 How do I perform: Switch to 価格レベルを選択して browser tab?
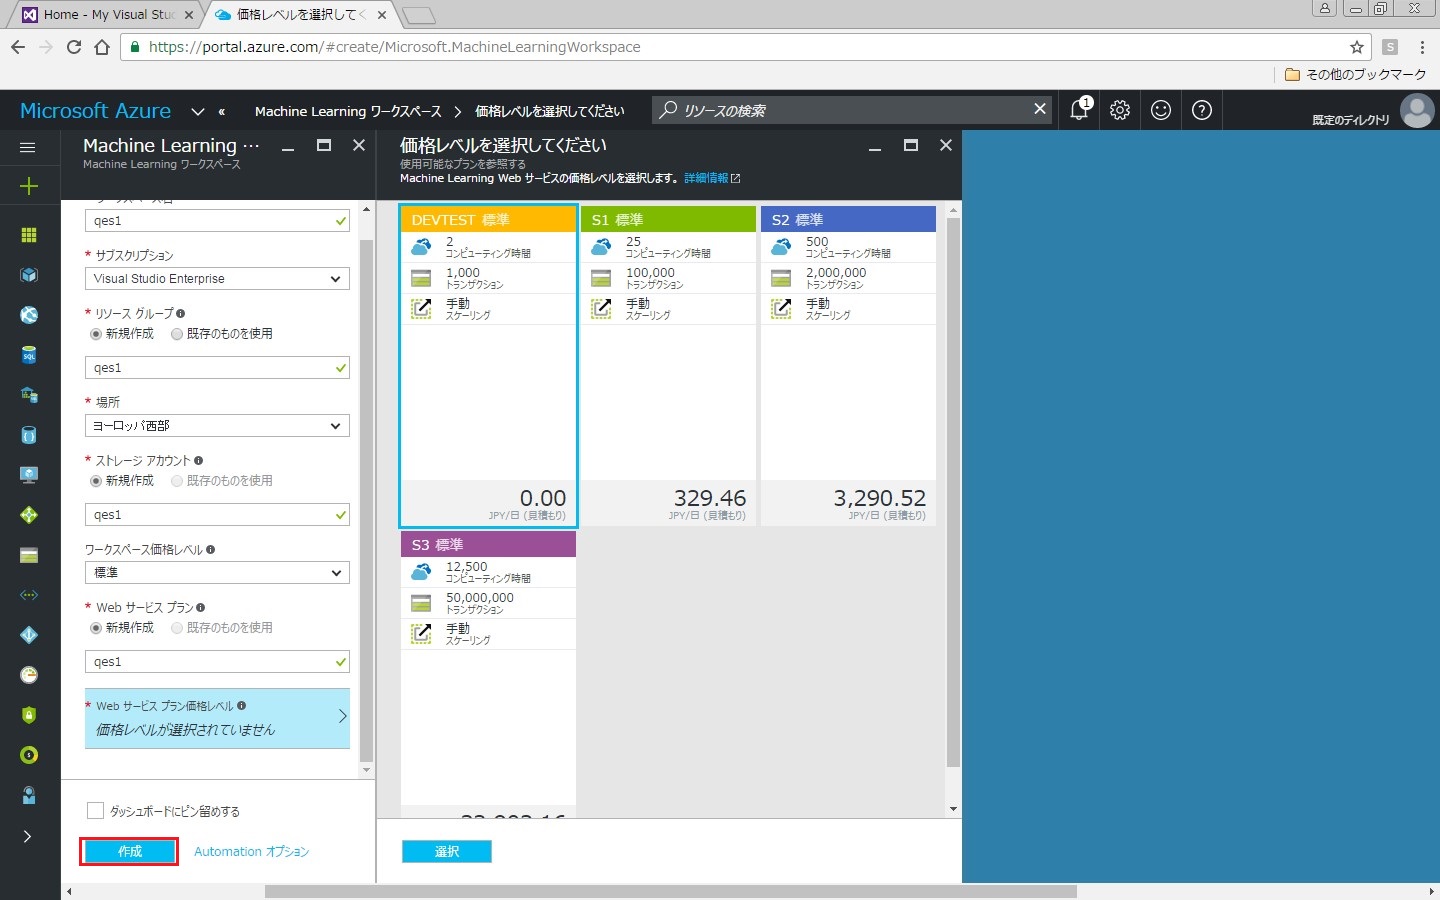pyautogui.click(x=300, y=14)
